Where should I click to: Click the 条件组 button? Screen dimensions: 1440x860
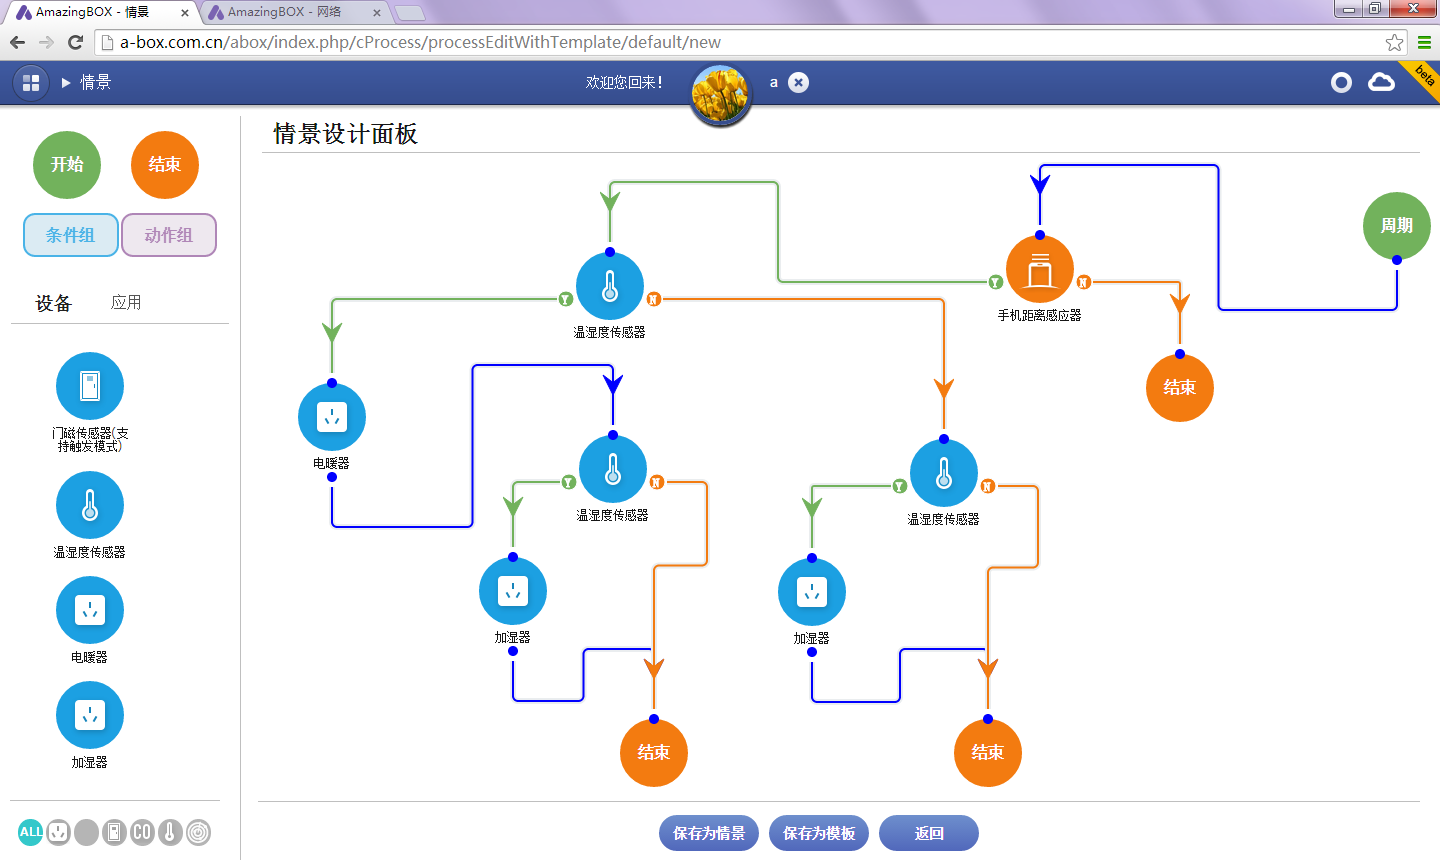click(x=71, y=235)
